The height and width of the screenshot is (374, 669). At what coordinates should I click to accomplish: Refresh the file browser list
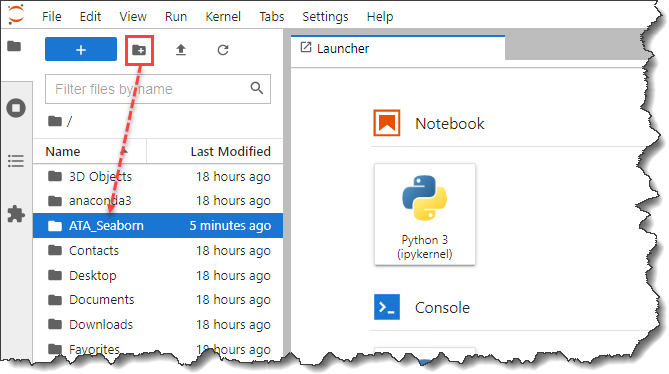[223, 50]
